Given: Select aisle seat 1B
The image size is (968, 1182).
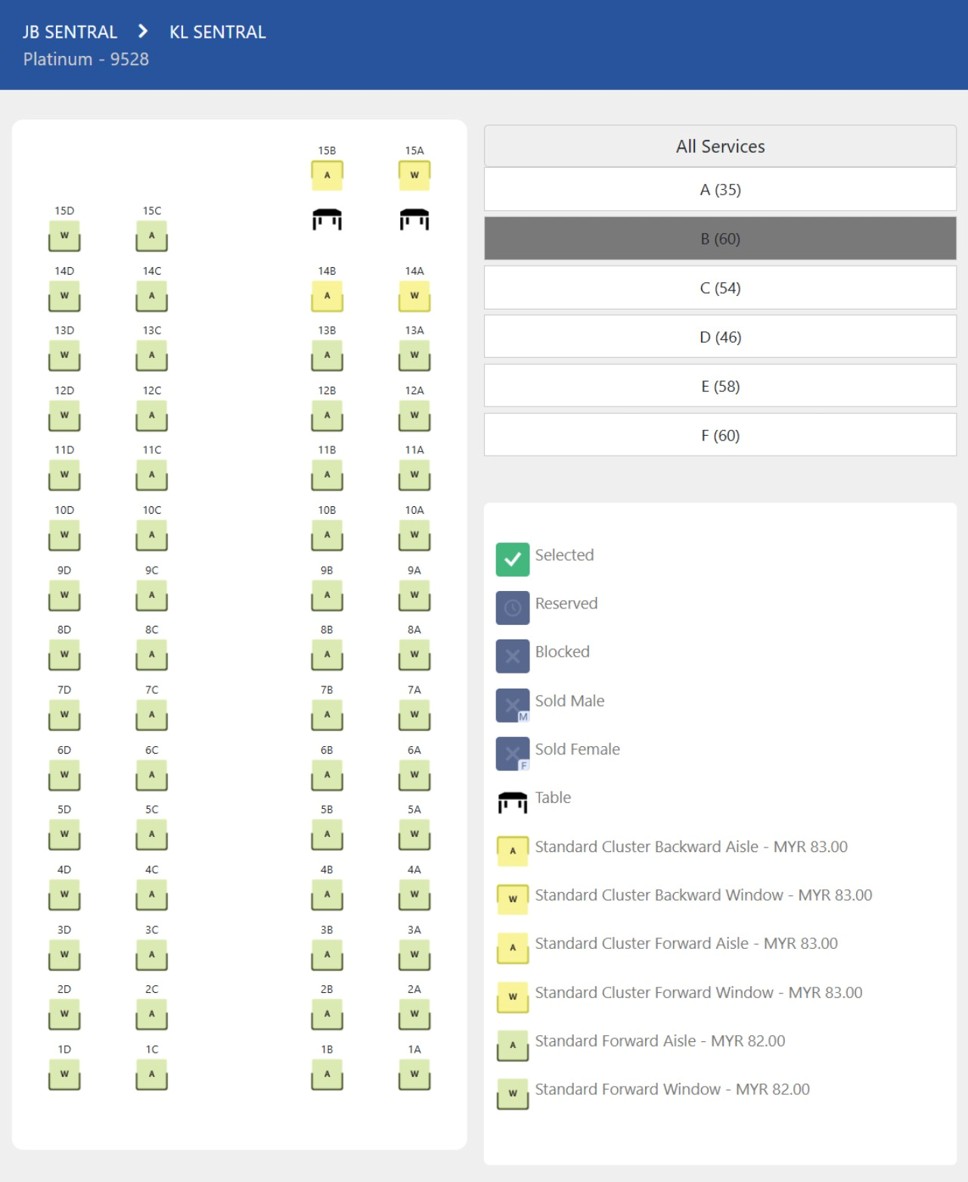Looking at the screenshot, I should 327,1074.
